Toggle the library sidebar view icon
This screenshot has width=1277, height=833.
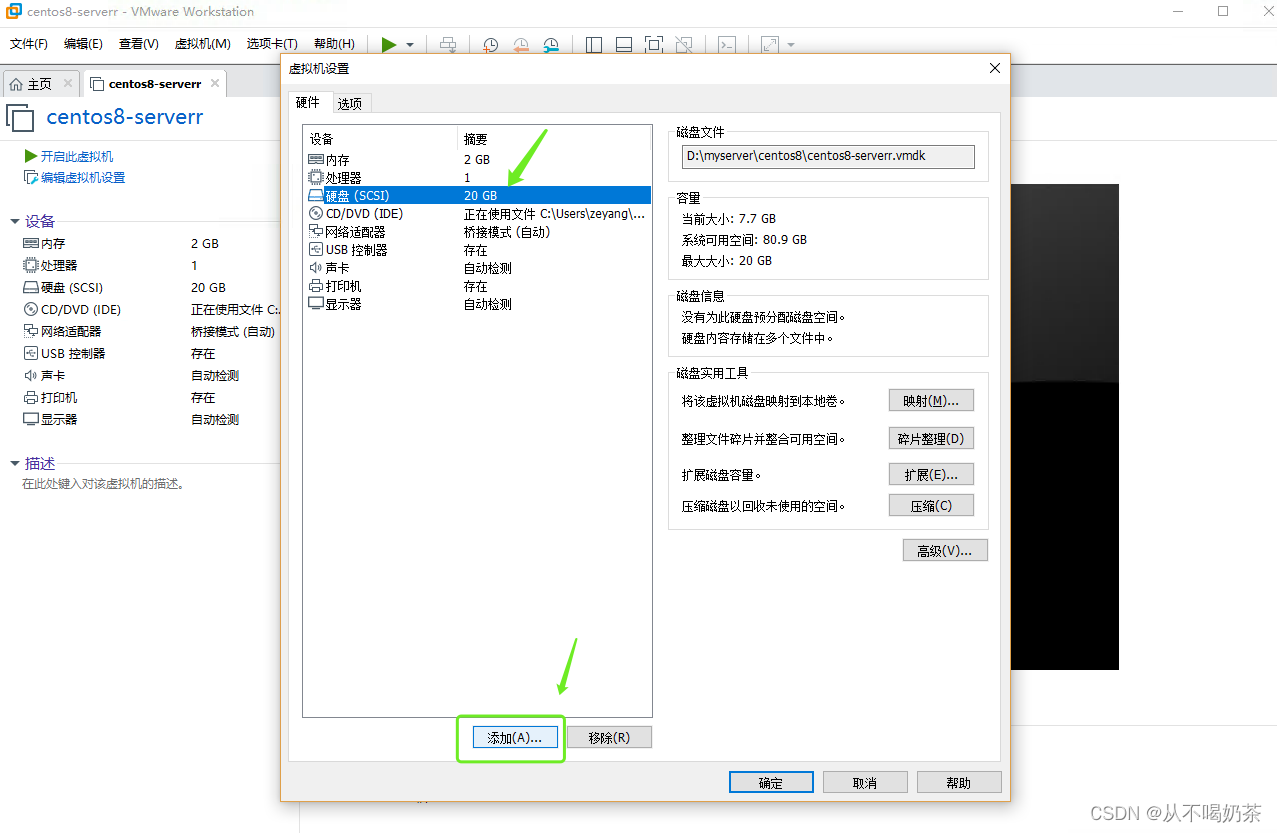[x=594, y=45]
